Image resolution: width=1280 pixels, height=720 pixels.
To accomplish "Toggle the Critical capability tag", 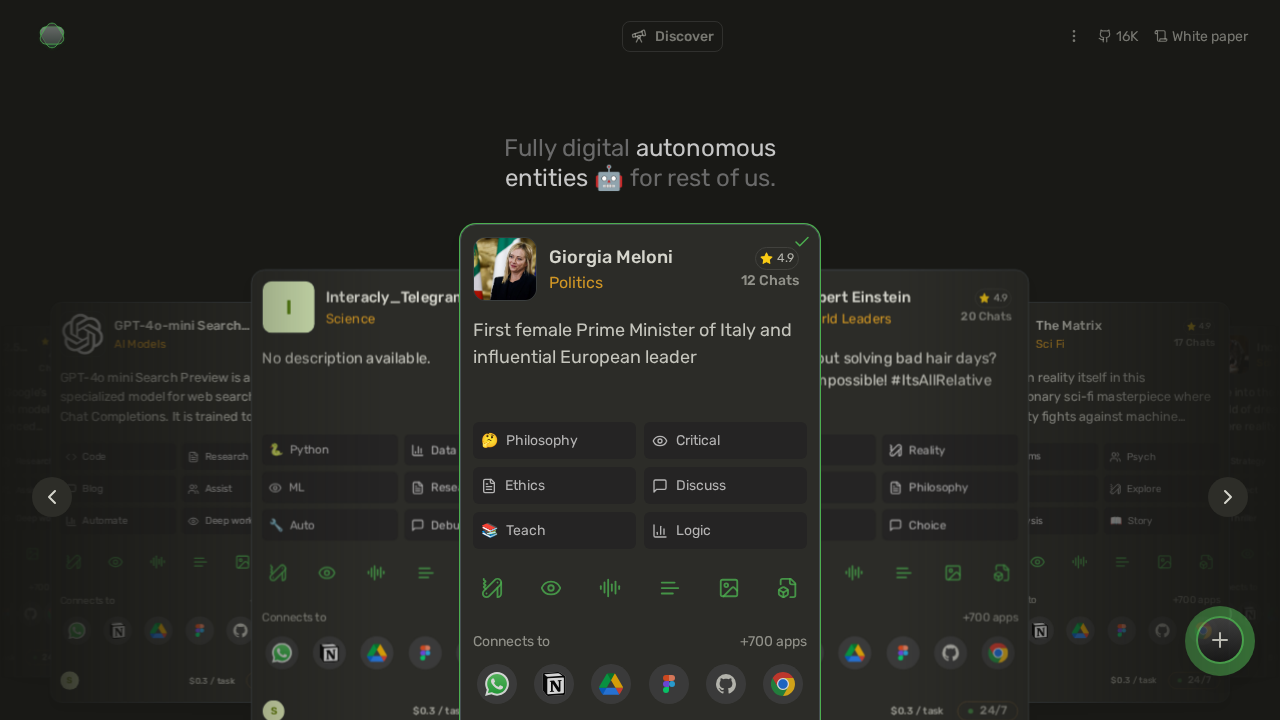I will pyautogui.click(x=725, y=440).
